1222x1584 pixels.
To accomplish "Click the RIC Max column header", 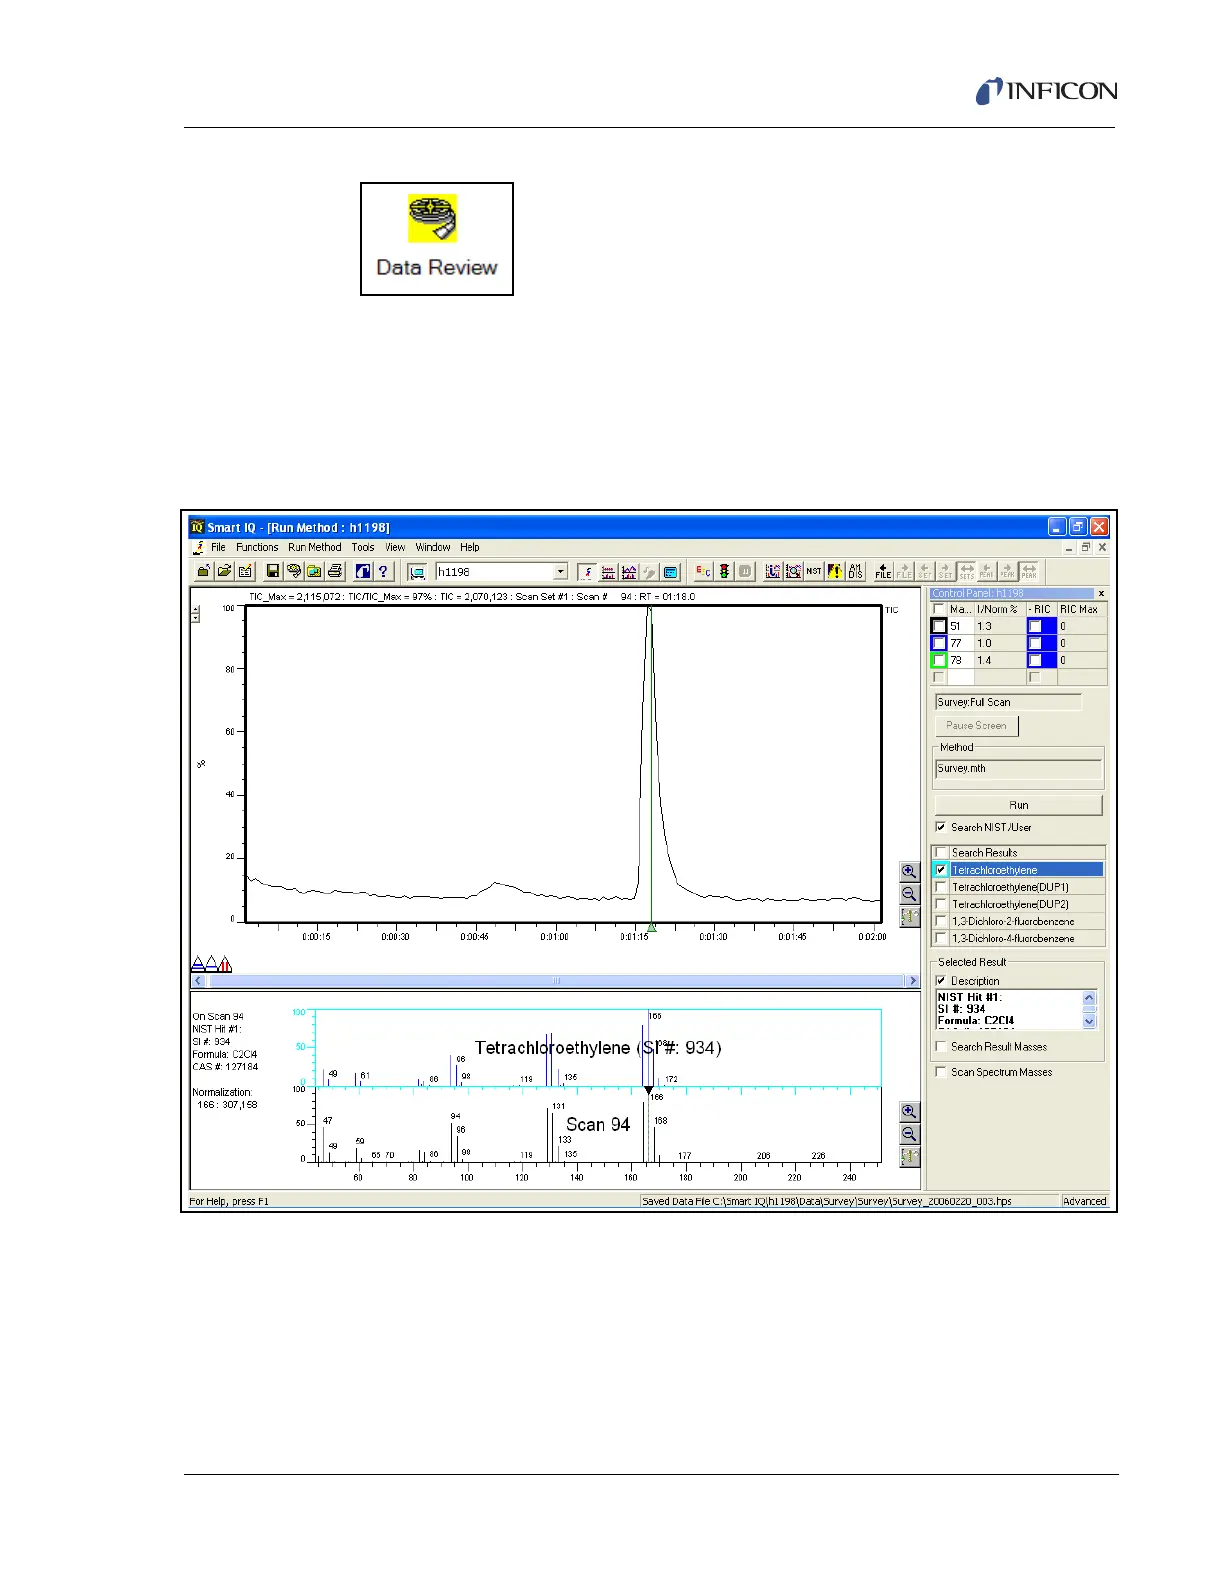I will point(1080,609).
